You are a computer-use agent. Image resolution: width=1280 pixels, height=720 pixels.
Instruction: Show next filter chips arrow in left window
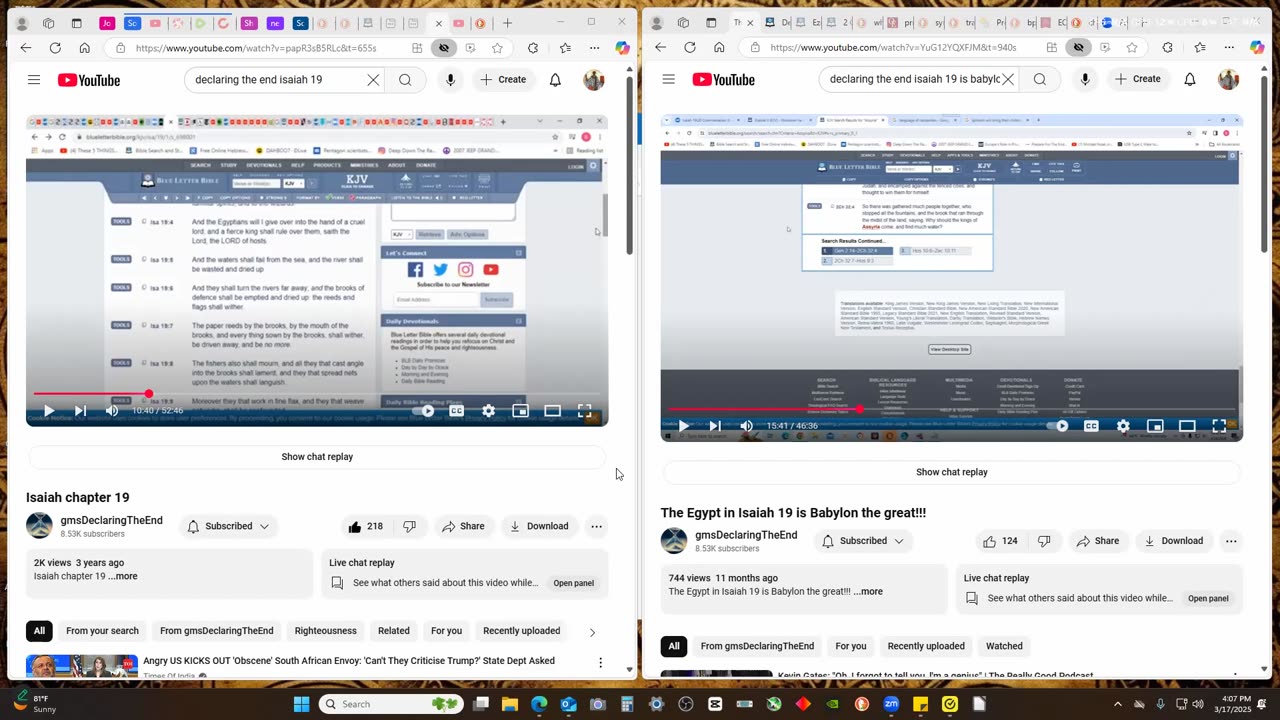pos(592,632)
